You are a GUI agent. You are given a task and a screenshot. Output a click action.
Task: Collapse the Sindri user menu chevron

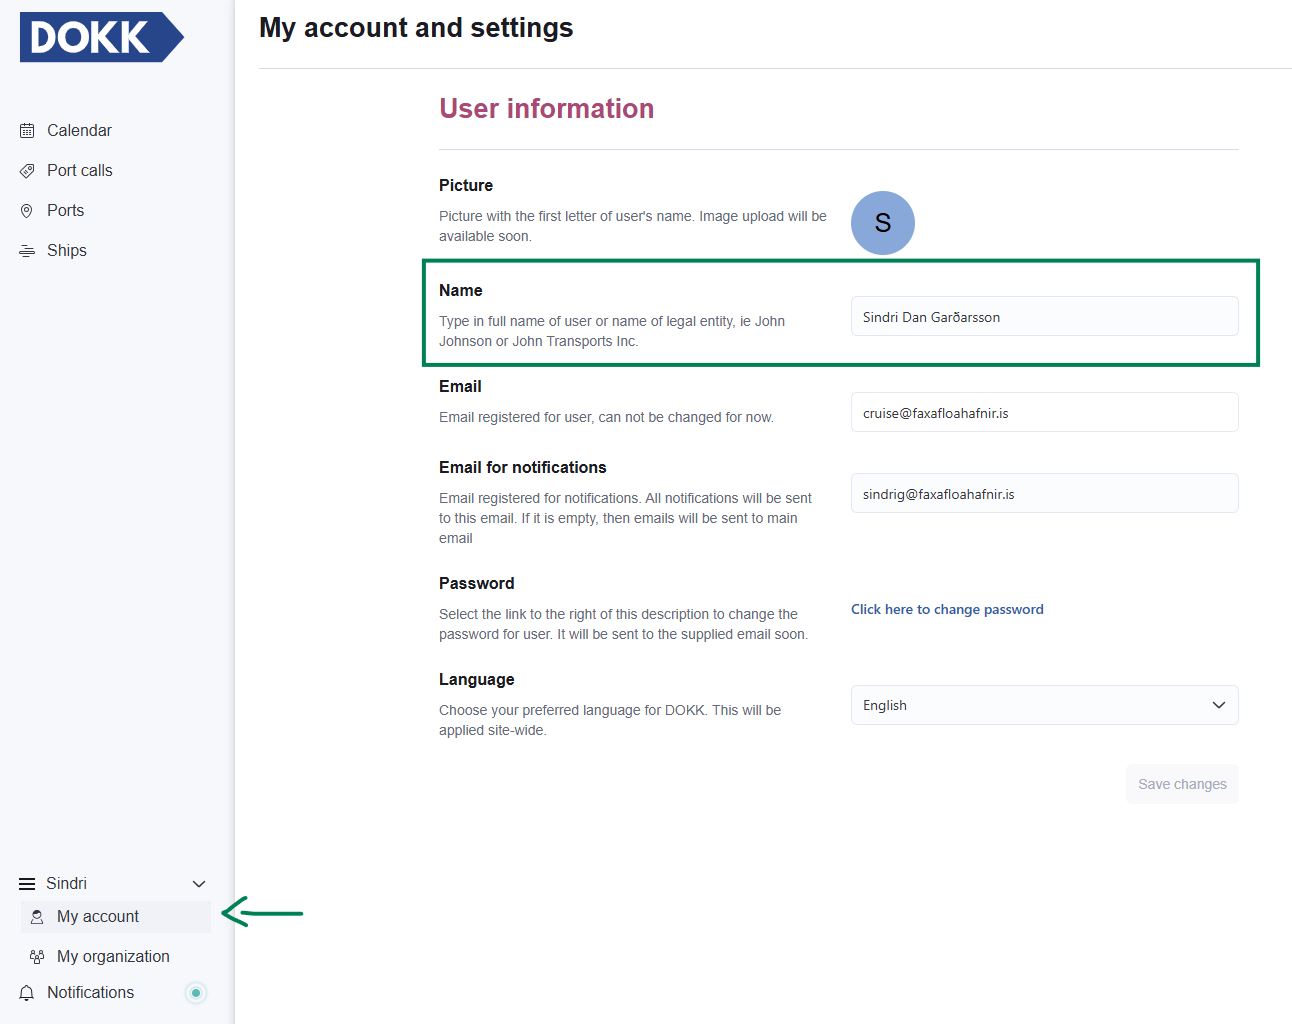(199, 884)
